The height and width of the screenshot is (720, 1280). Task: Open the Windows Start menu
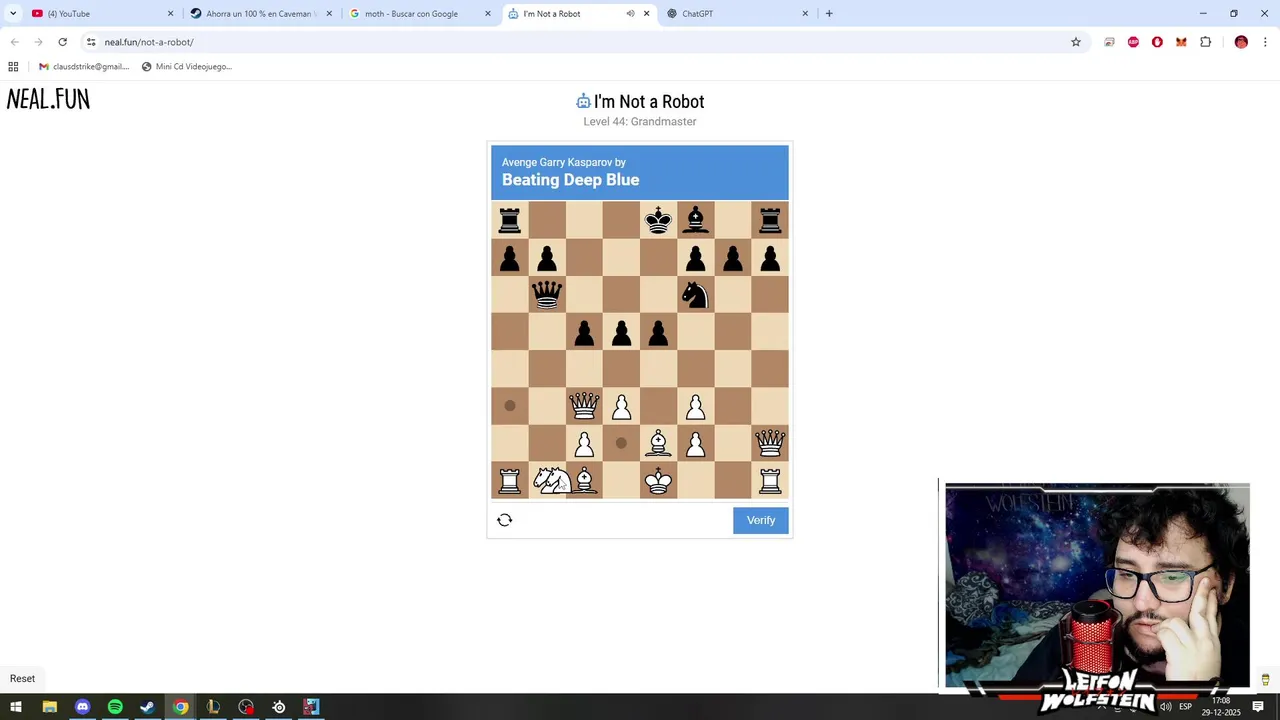16,707
